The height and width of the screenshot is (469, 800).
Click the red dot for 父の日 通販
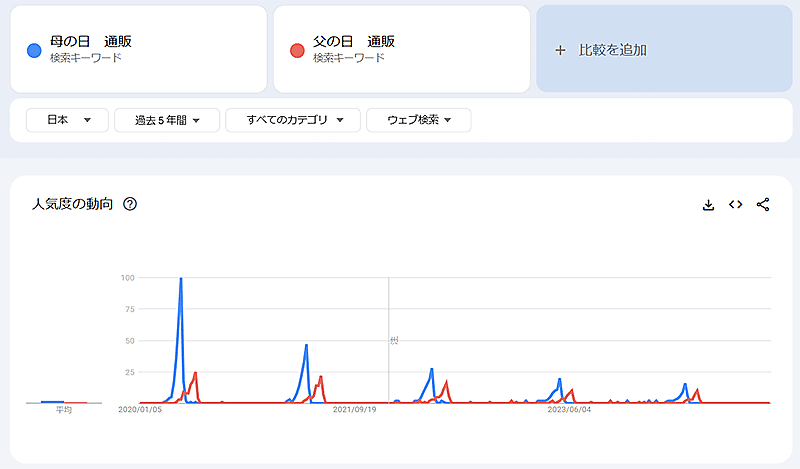tap(296, 50)
